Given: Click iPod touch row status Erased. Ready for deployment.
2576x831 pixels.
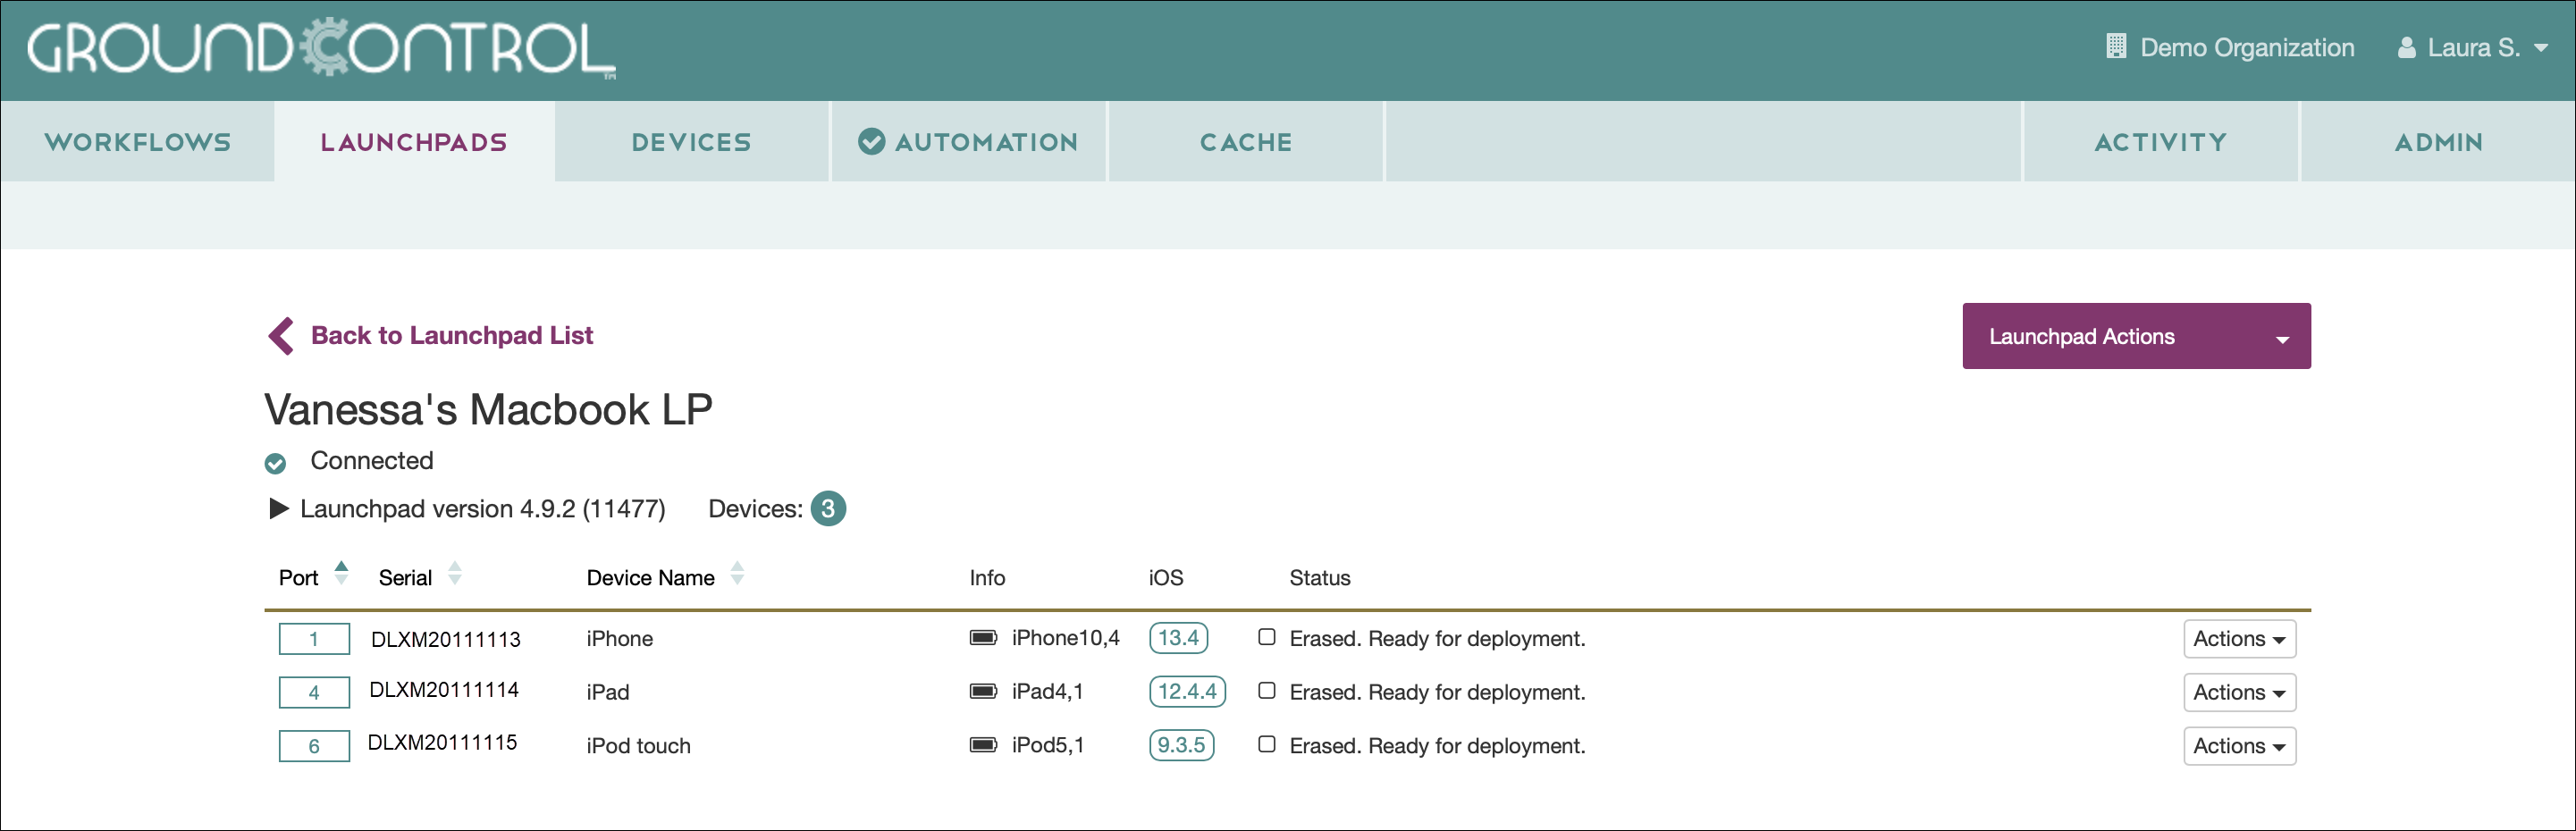Looking at the screenshot, I should 1437,746.
